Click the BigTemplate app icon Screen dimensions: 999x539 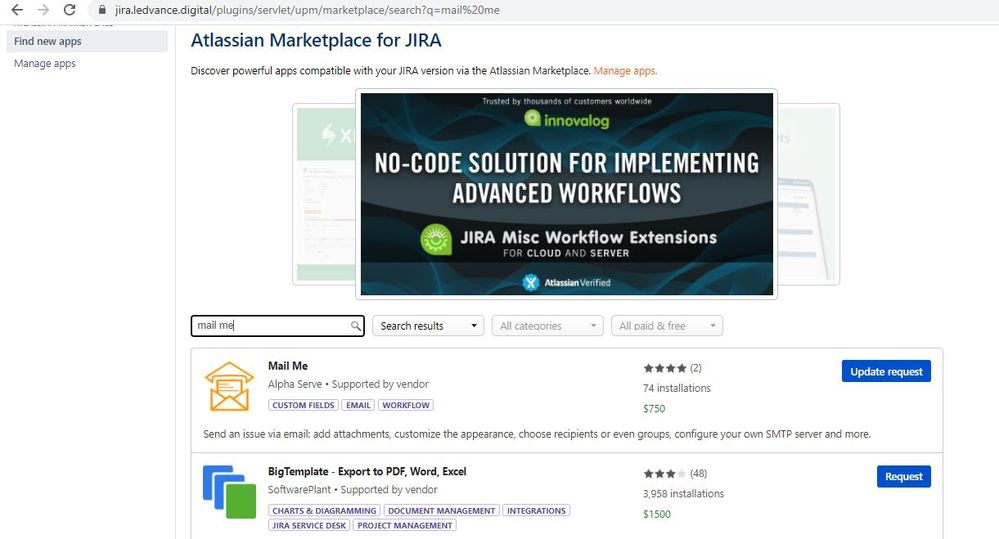click(229, 492)
